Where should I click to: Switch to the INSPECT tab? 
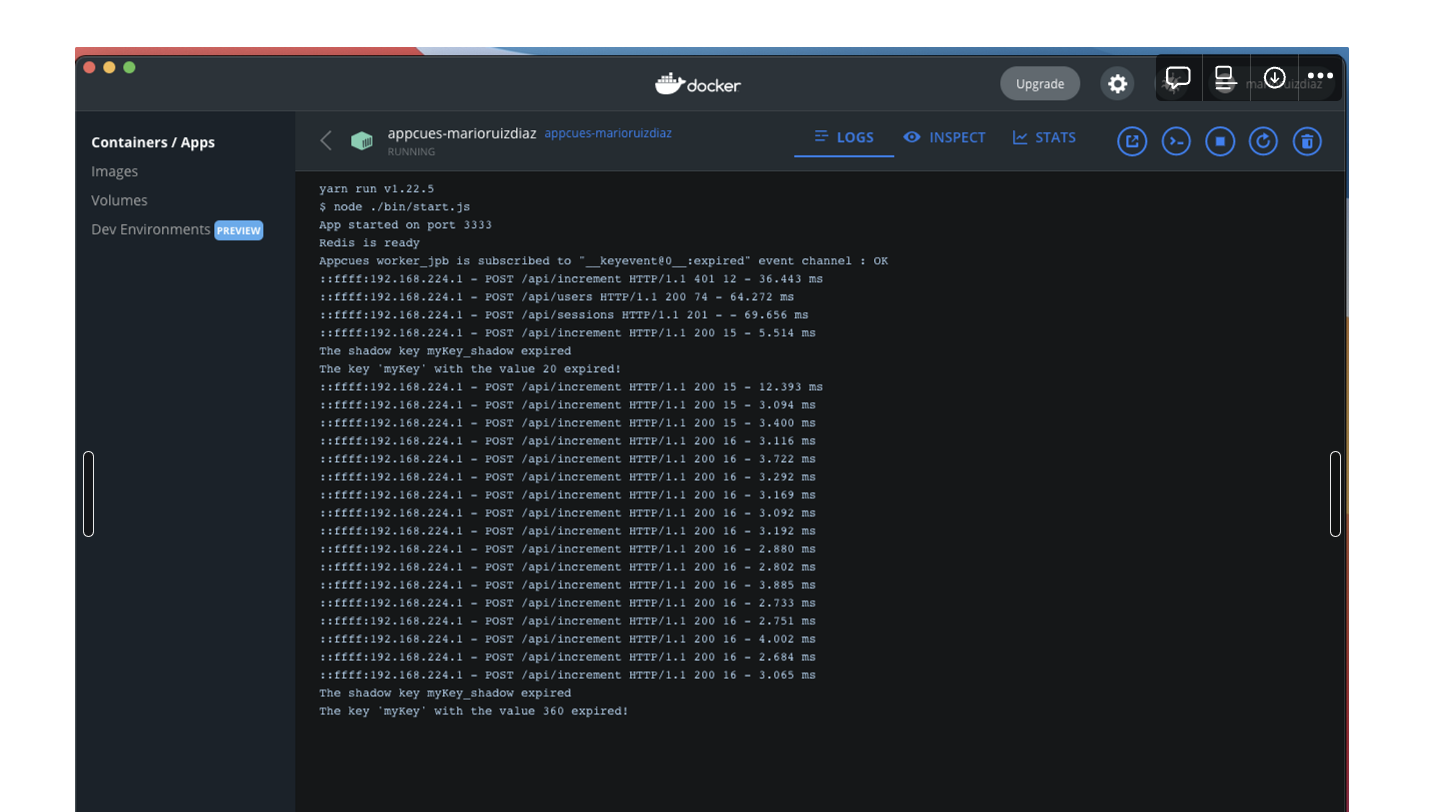click(944, 137)
